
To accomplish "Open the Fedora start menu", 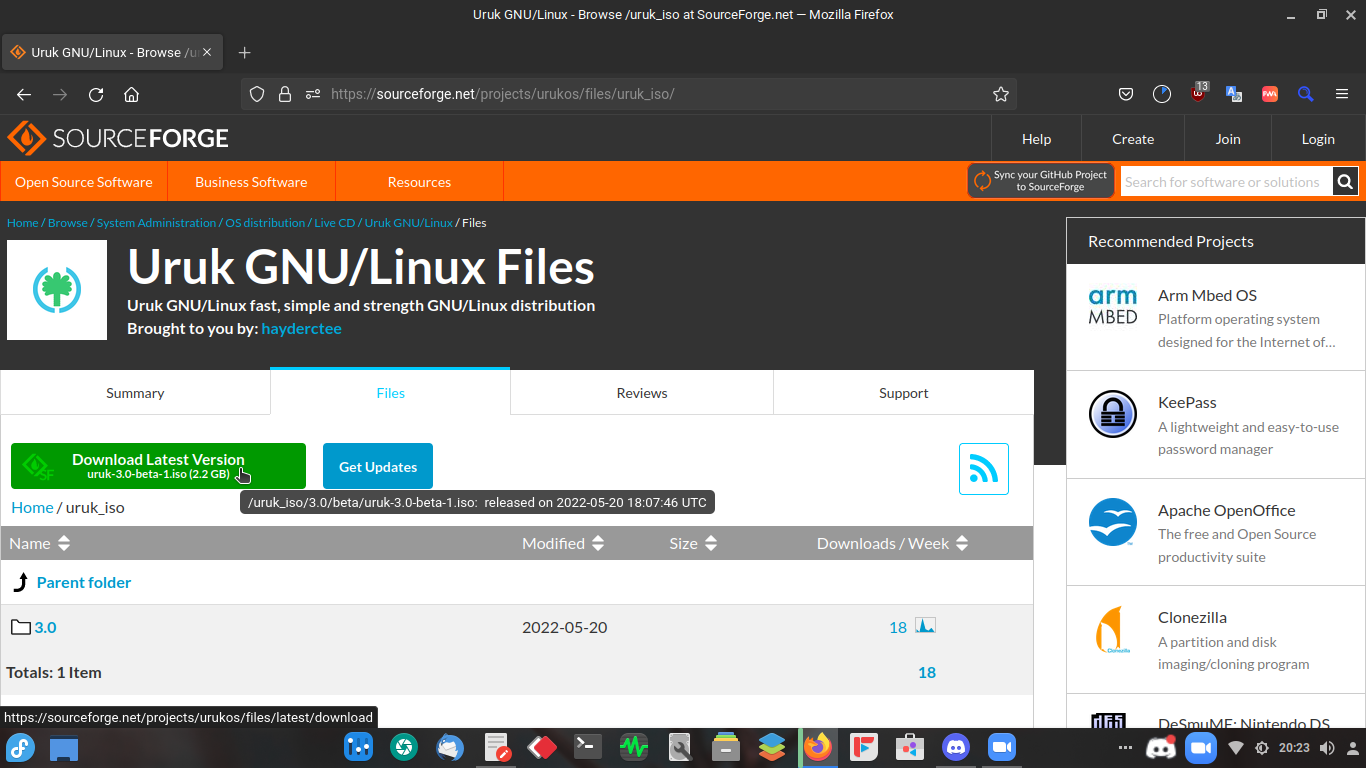I will [21, 747].
